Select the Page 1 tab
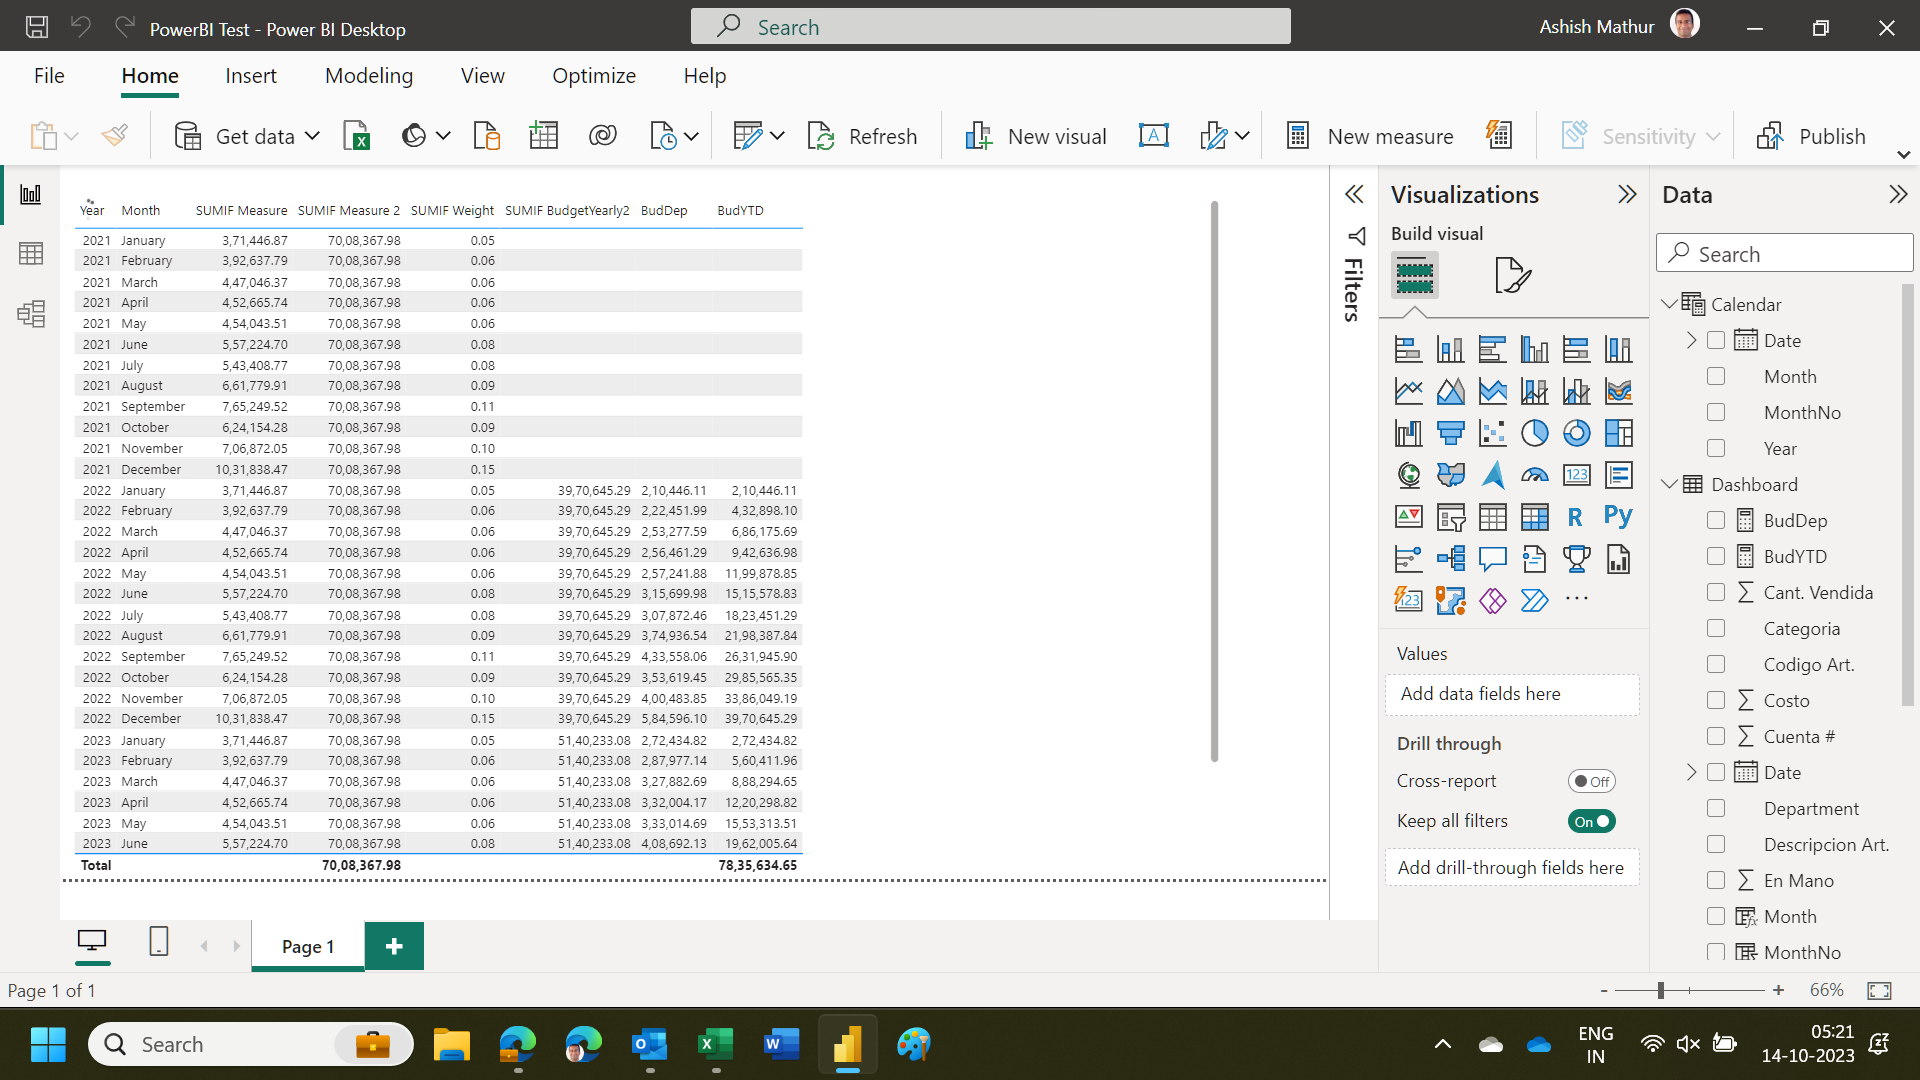 pyautogui.click(x=308, y=946)
